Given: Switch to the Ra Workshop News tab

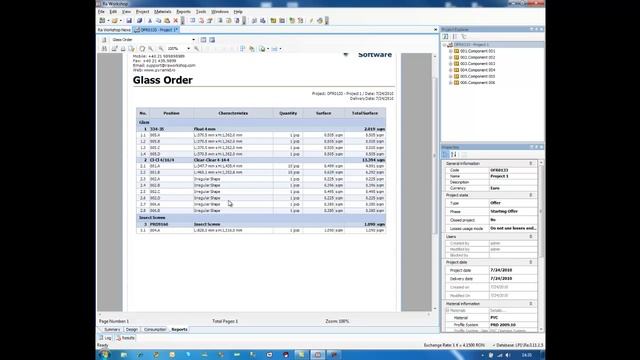Looking at the screenshot, I should pos(114,30).
